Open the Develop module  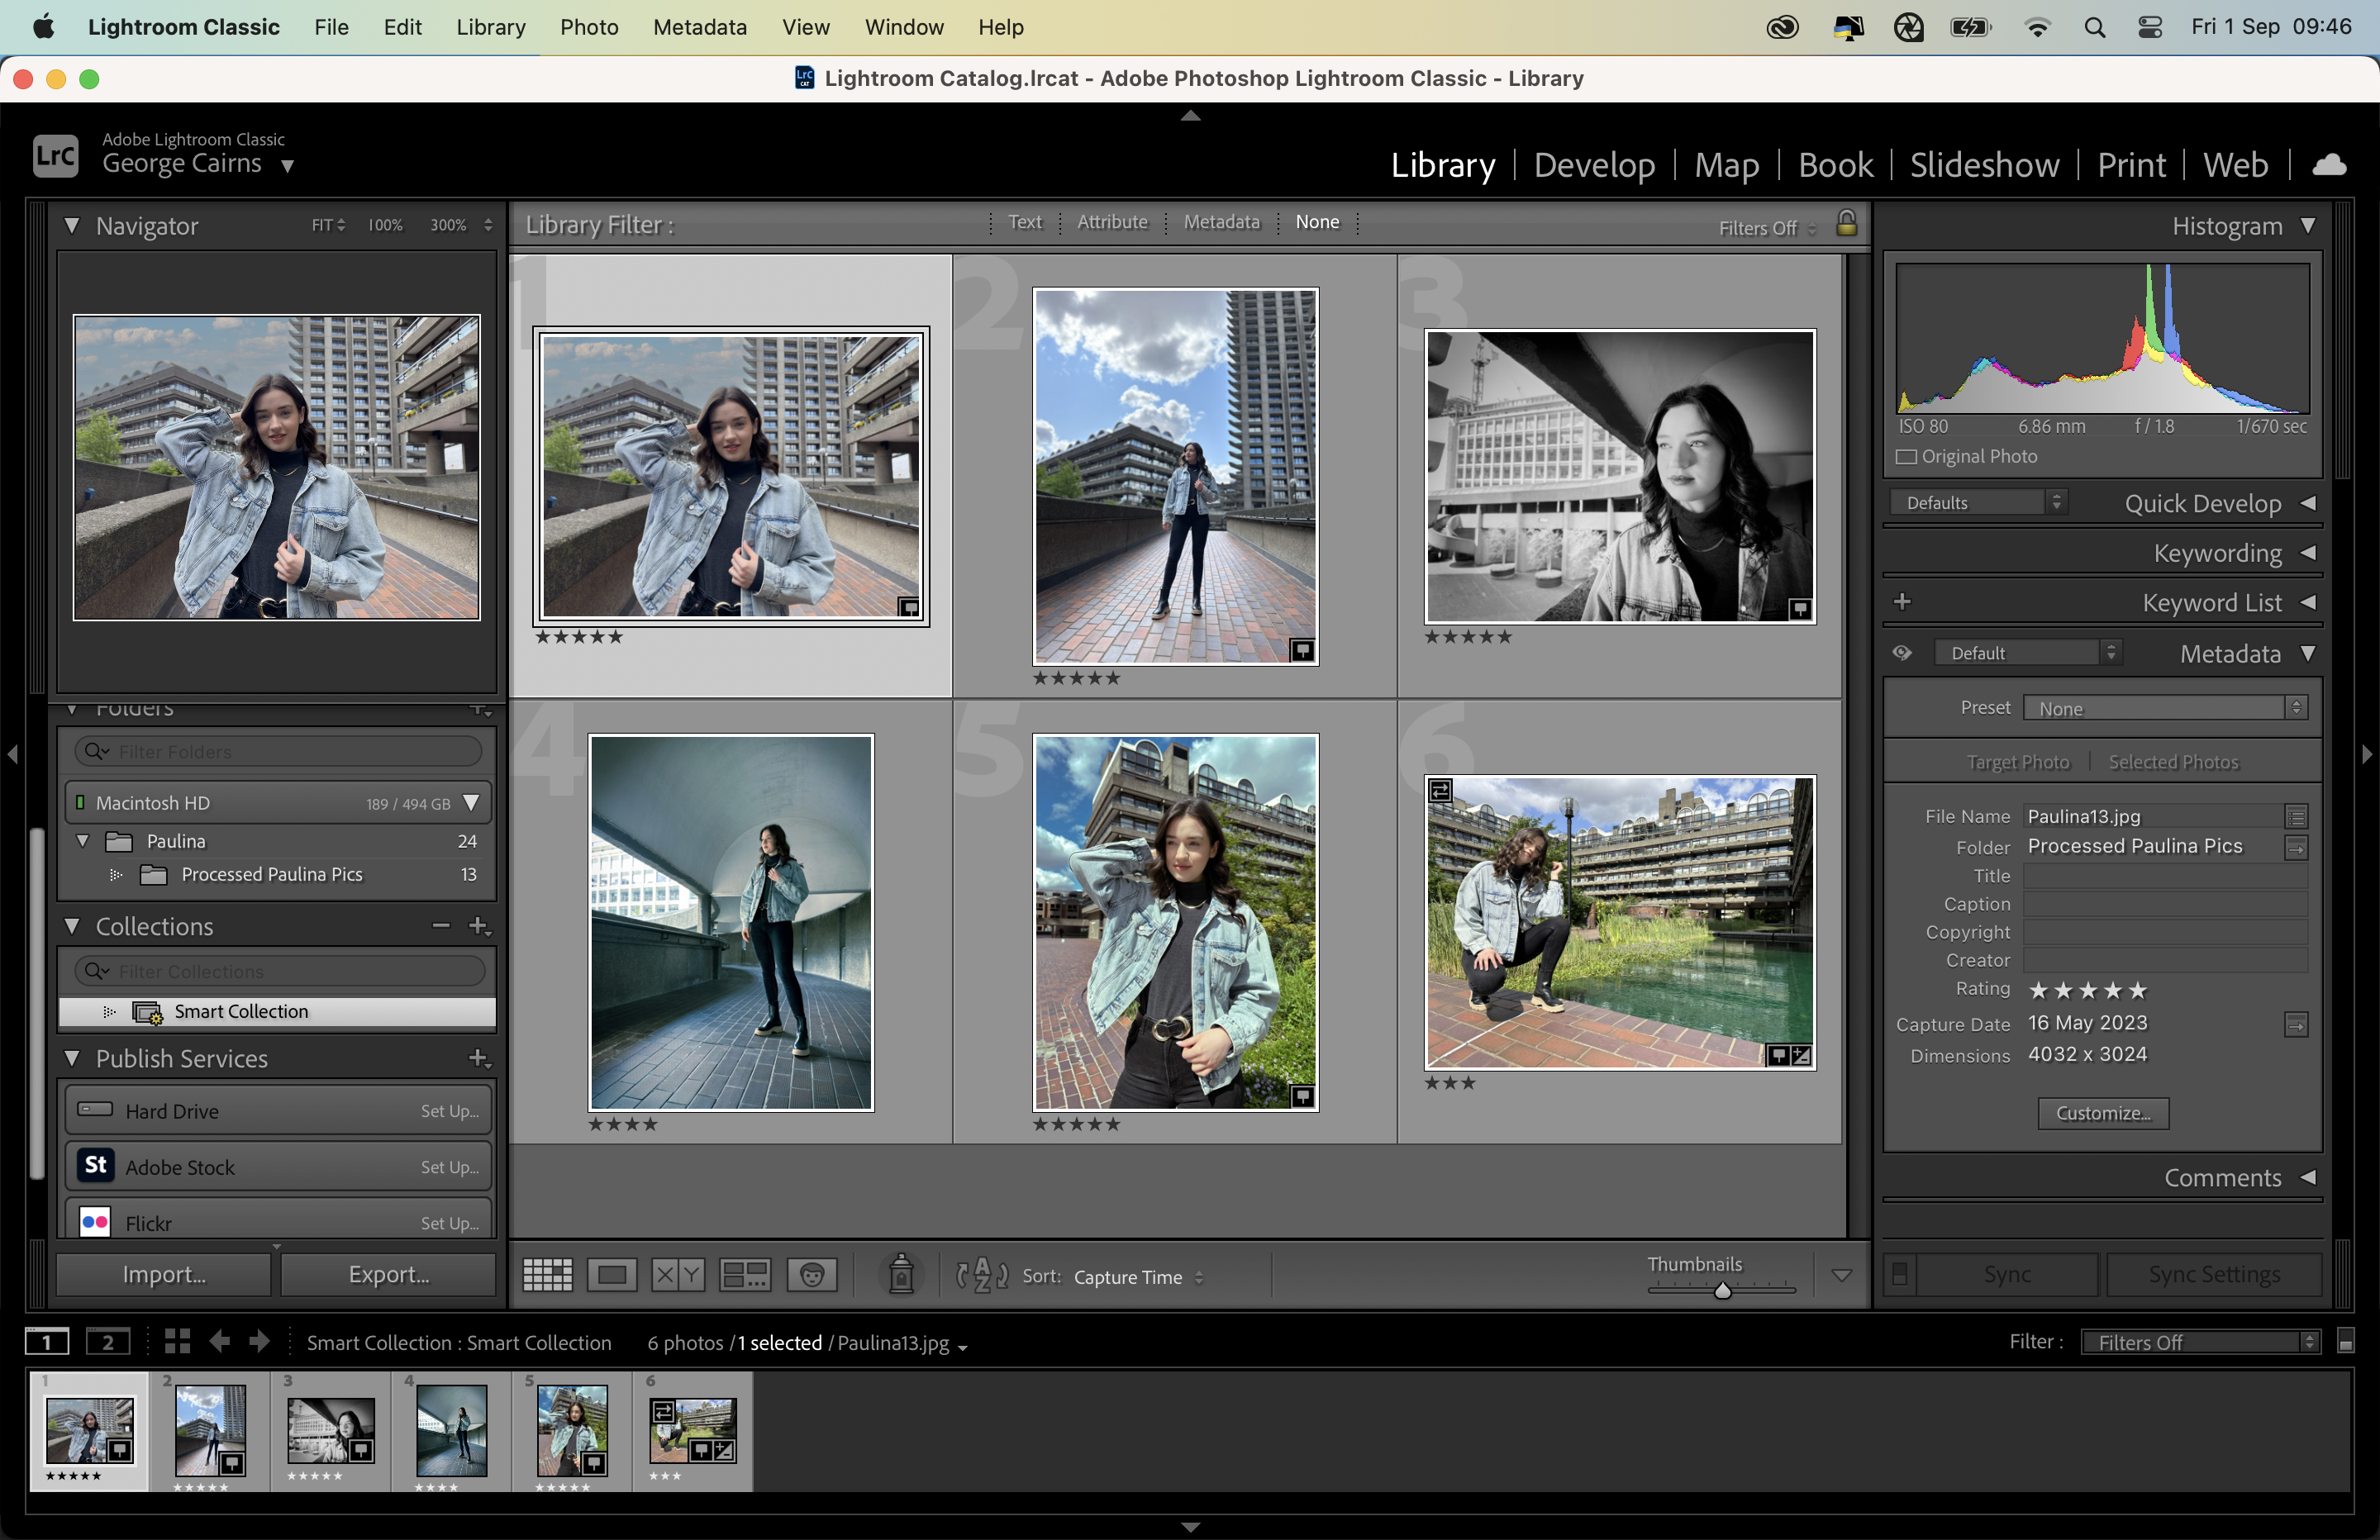1594,165
